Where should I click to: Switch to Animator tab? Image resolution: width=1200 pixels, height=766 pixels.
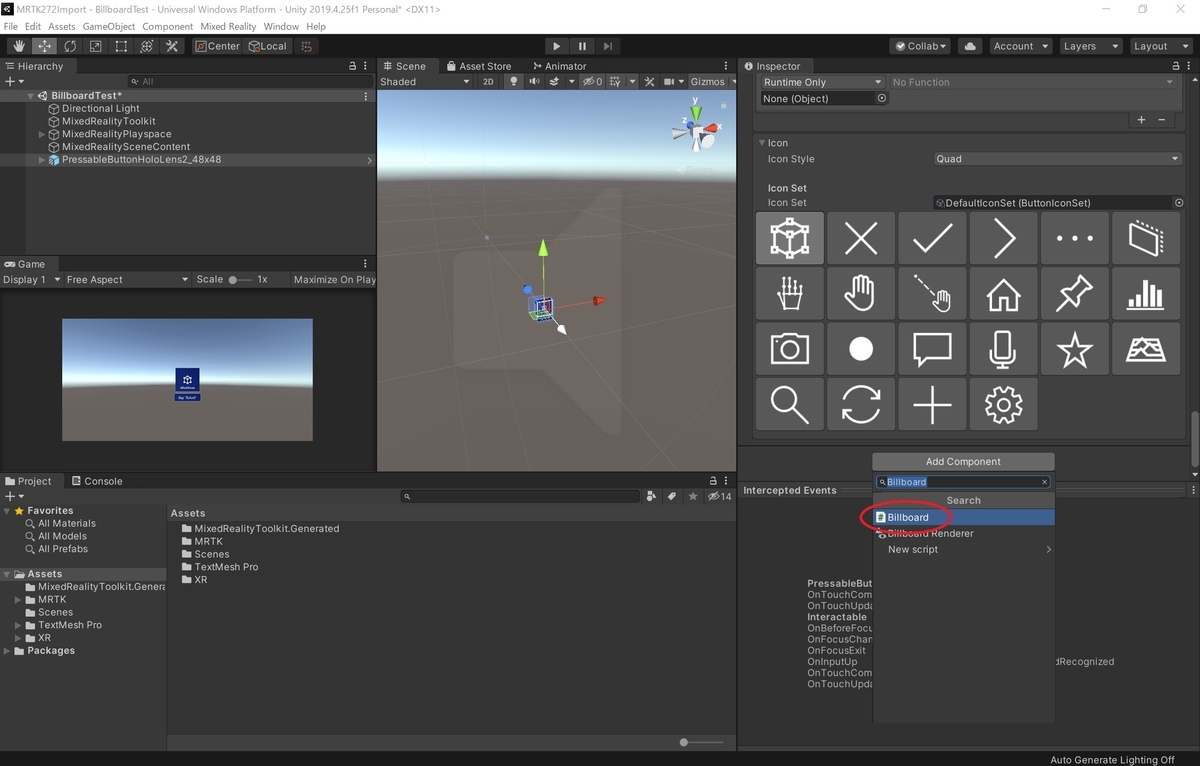click(558, 66)
